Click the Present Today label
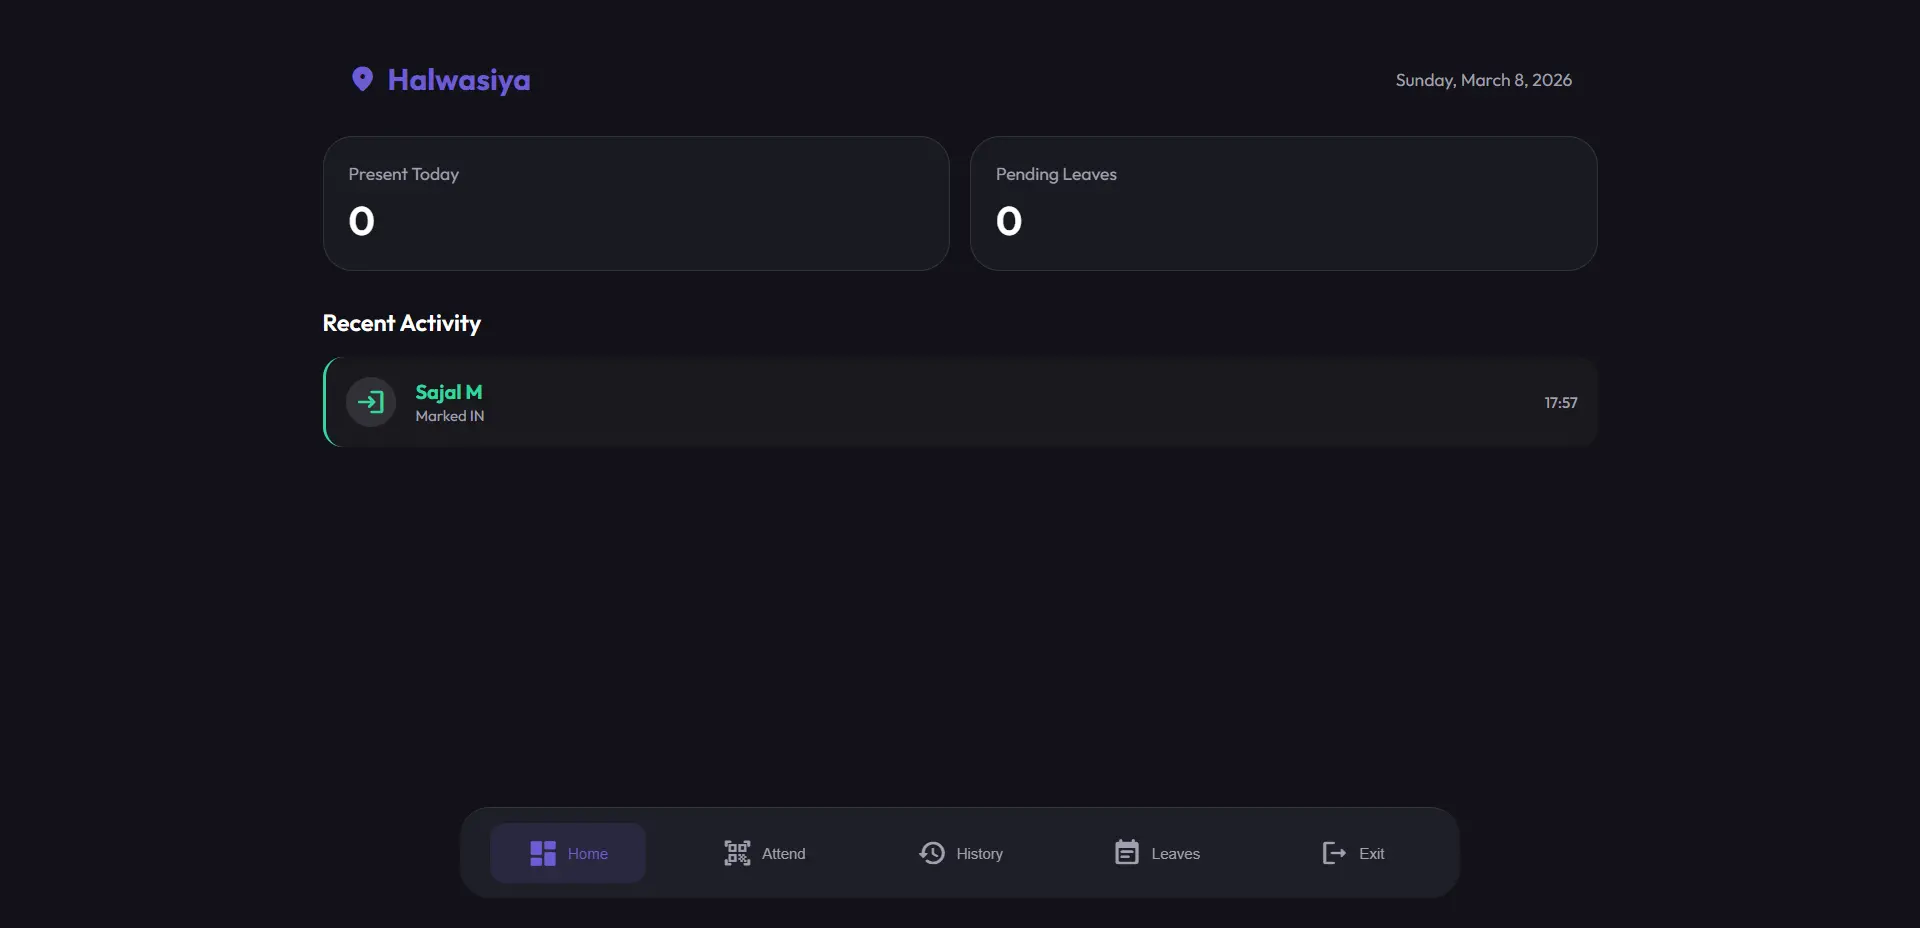The height and width of the screenshot is (928, 1920). pos(403,174)
